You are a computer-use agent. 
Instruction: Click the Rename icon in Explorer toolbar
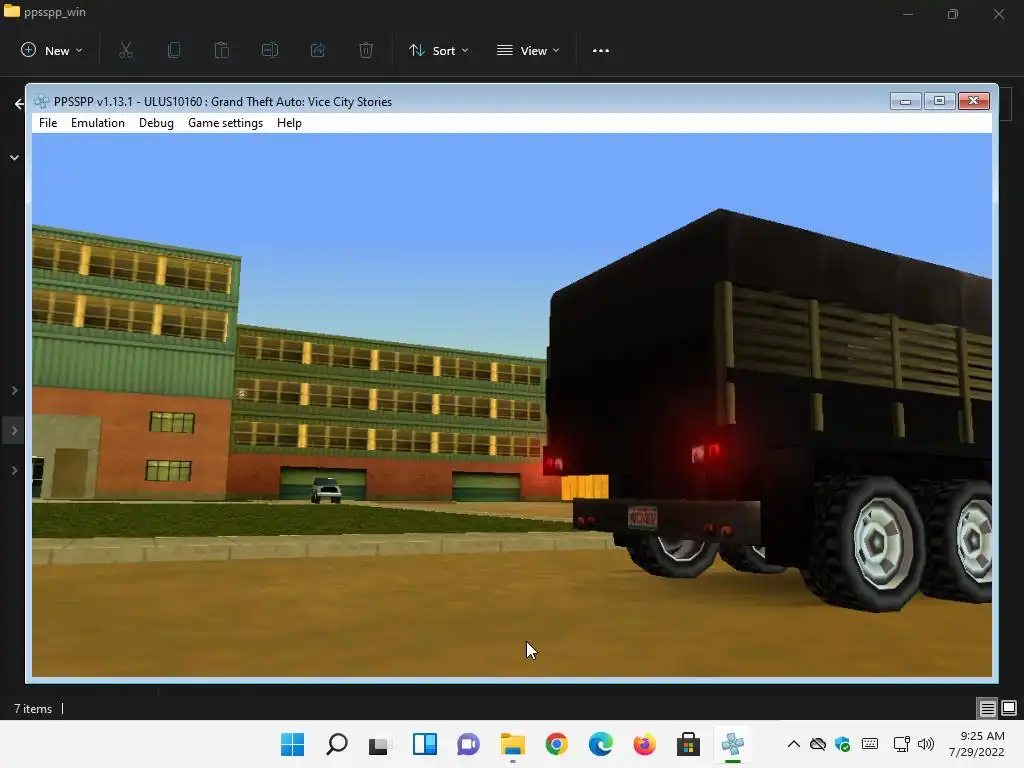270,50
